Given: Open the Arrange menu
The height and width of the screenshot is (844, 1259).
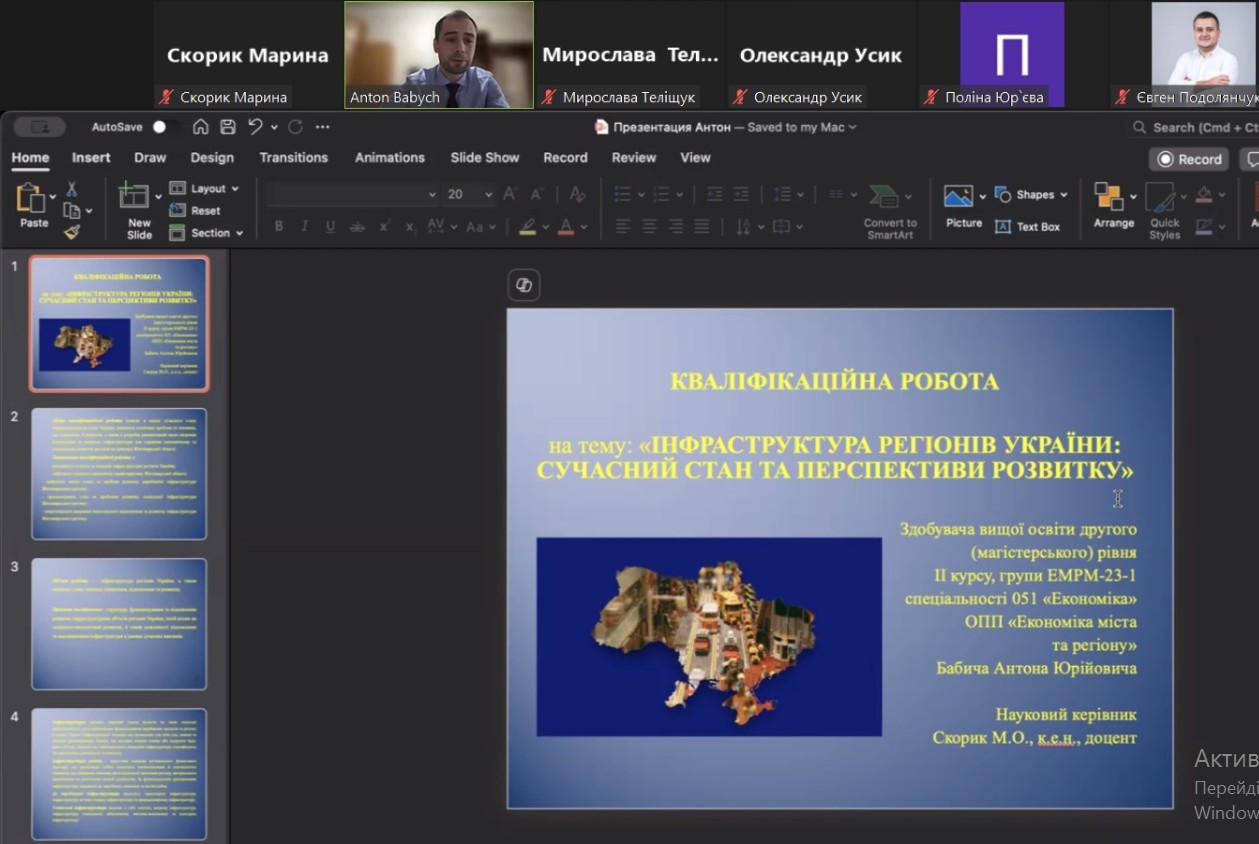Looking at the screenshot, I should tap(1113, 206).
